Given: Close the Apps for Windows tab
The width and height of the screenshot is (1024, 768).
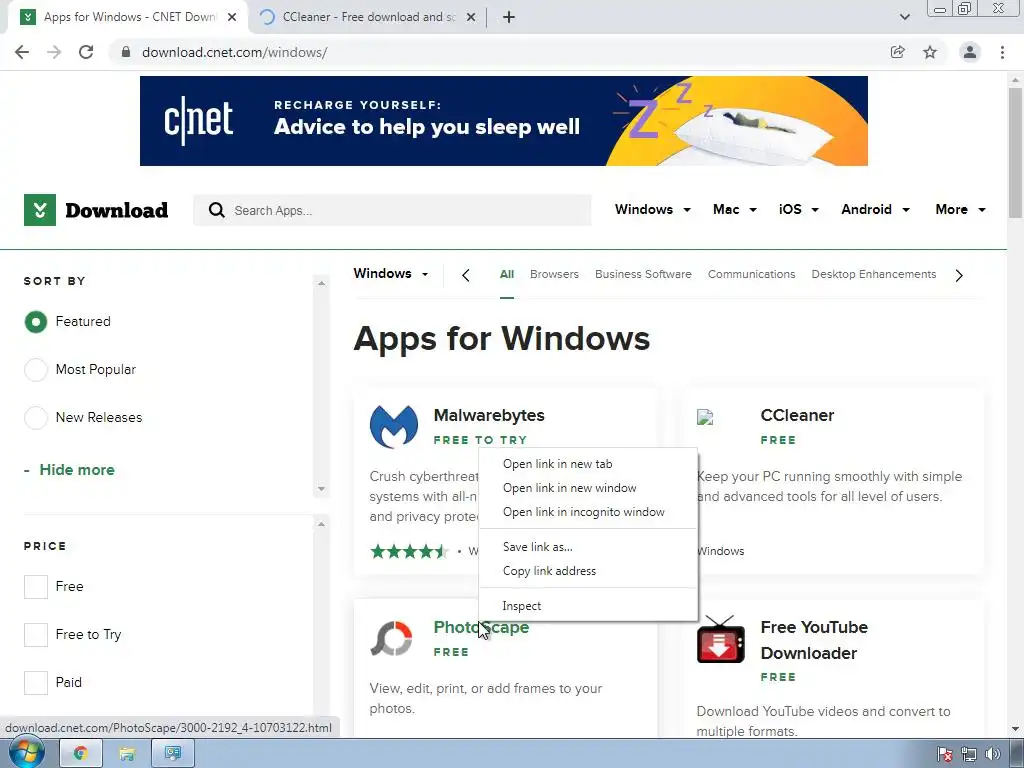Looking at the screenshot, I should (232, 18).
